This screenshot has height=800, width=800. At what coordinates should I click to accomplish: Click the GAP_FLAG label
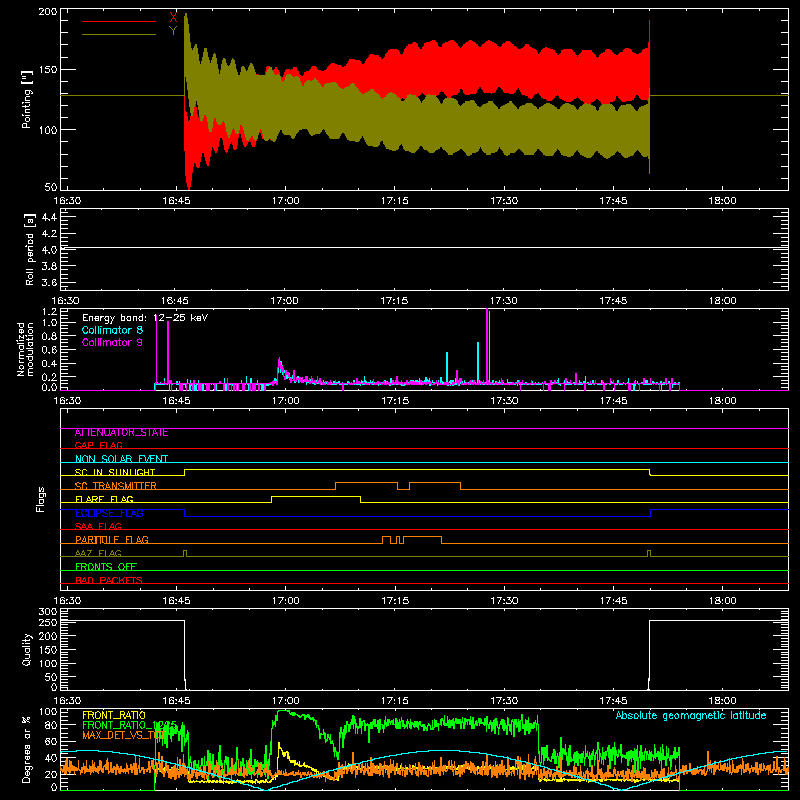point(98,446)
